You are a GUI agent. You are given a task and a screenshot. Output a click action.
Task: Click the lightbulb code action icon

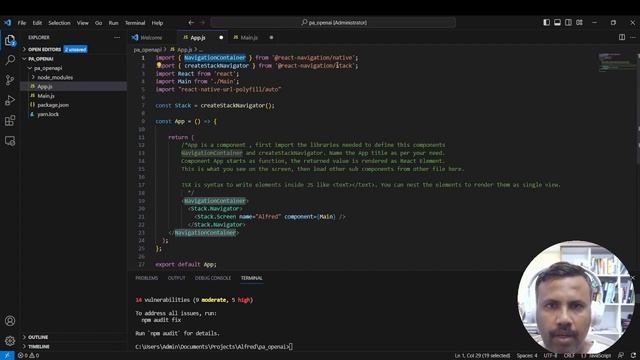158,65
